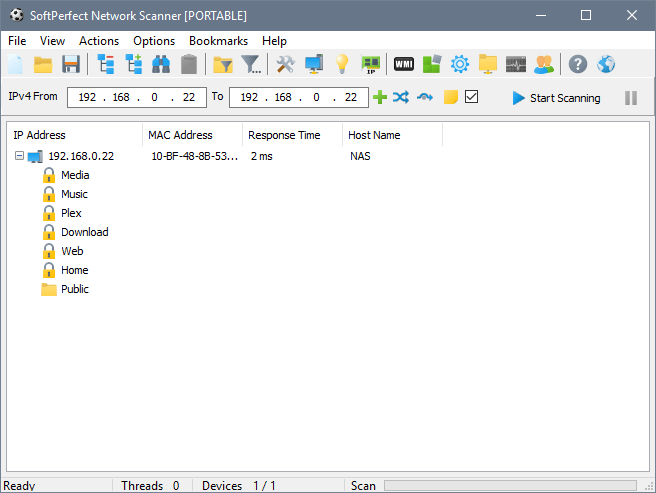Sort by Response Time column header
Screen dimensions: 656x493
(x=292, y=135)
